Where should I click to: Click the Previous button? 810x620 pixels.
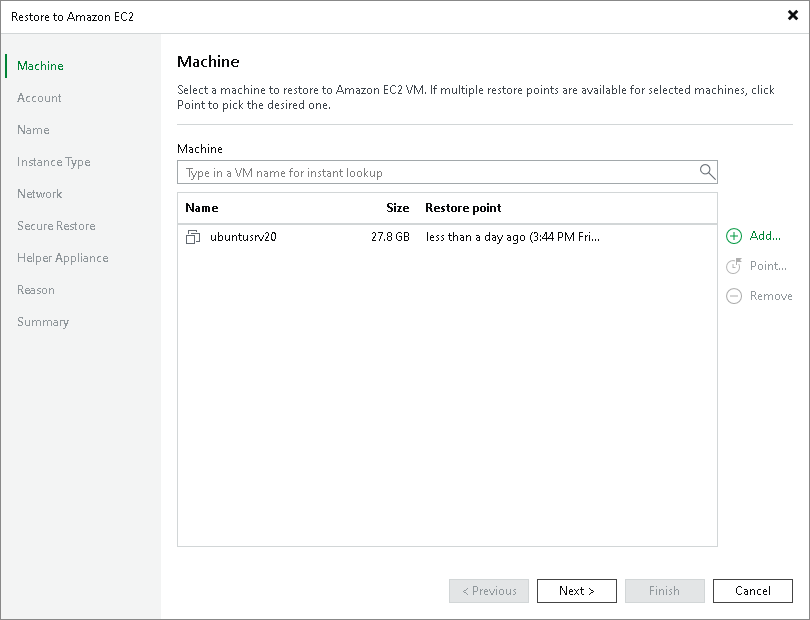489,591
